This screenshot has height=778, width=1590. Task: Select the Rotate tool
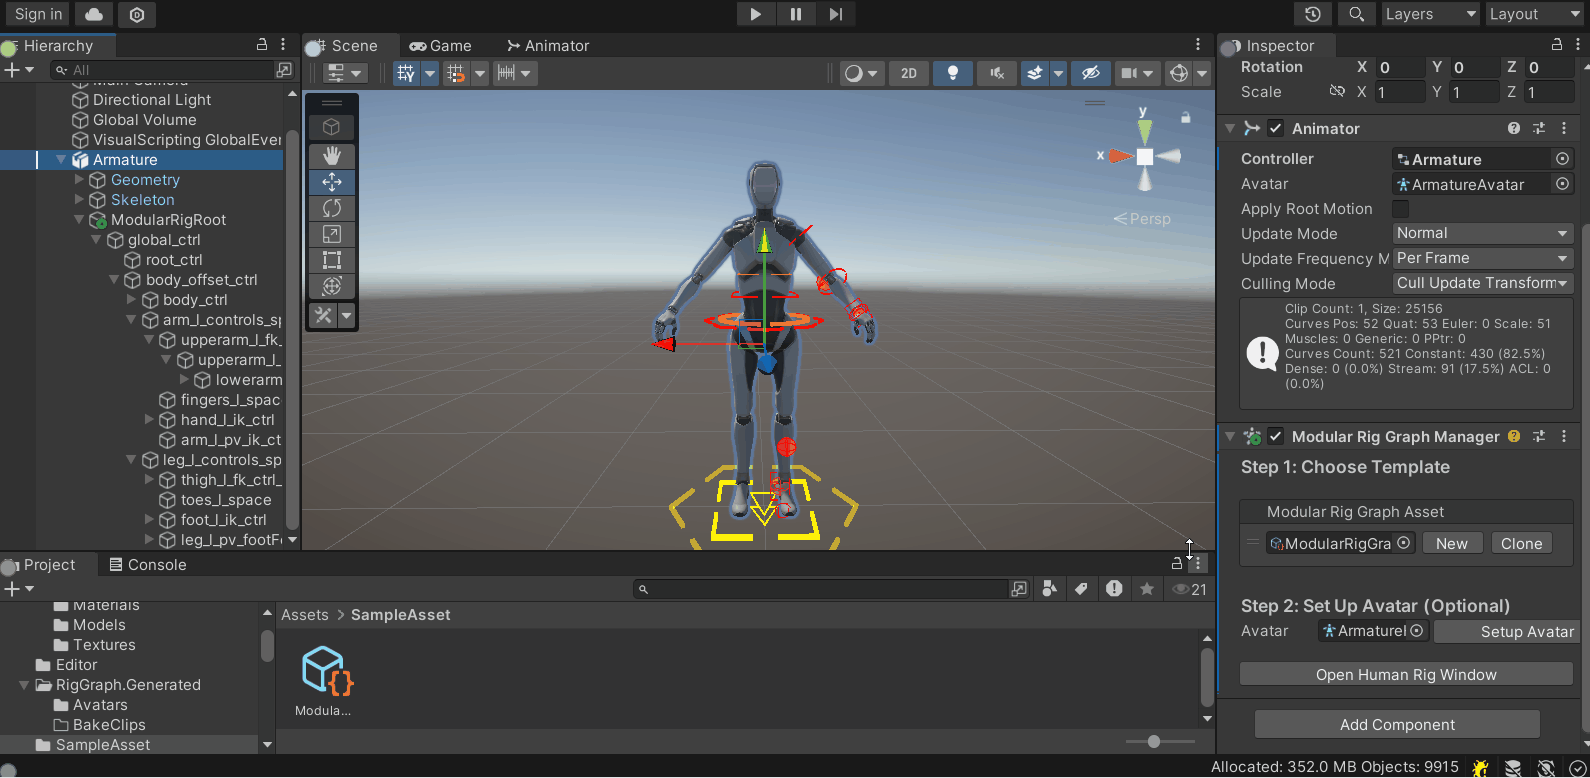(x=332, y=208)
